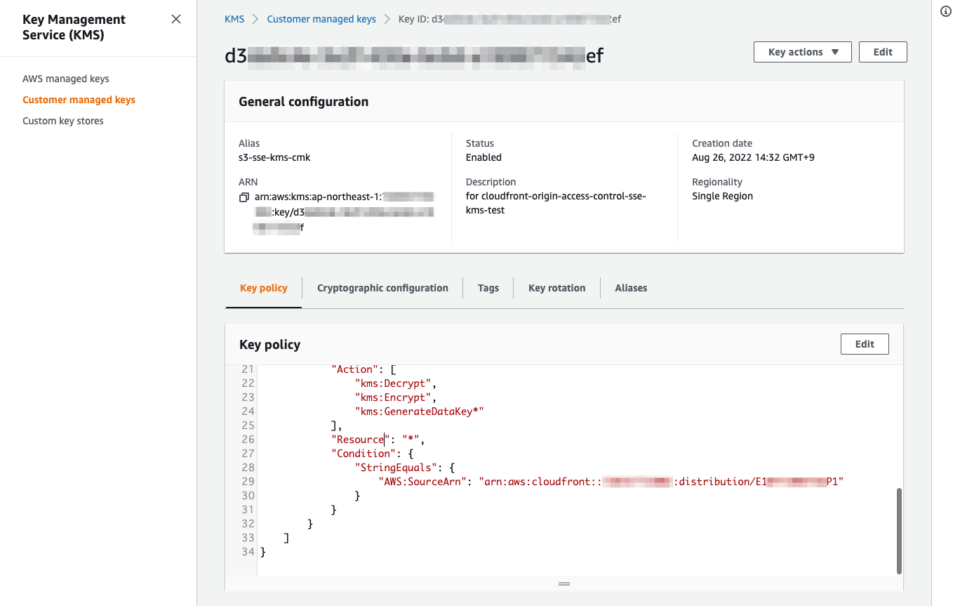Image resolution: width=960 pixels, height=606 pixels.
Task: Open Custom key stores
Action: 63,120
